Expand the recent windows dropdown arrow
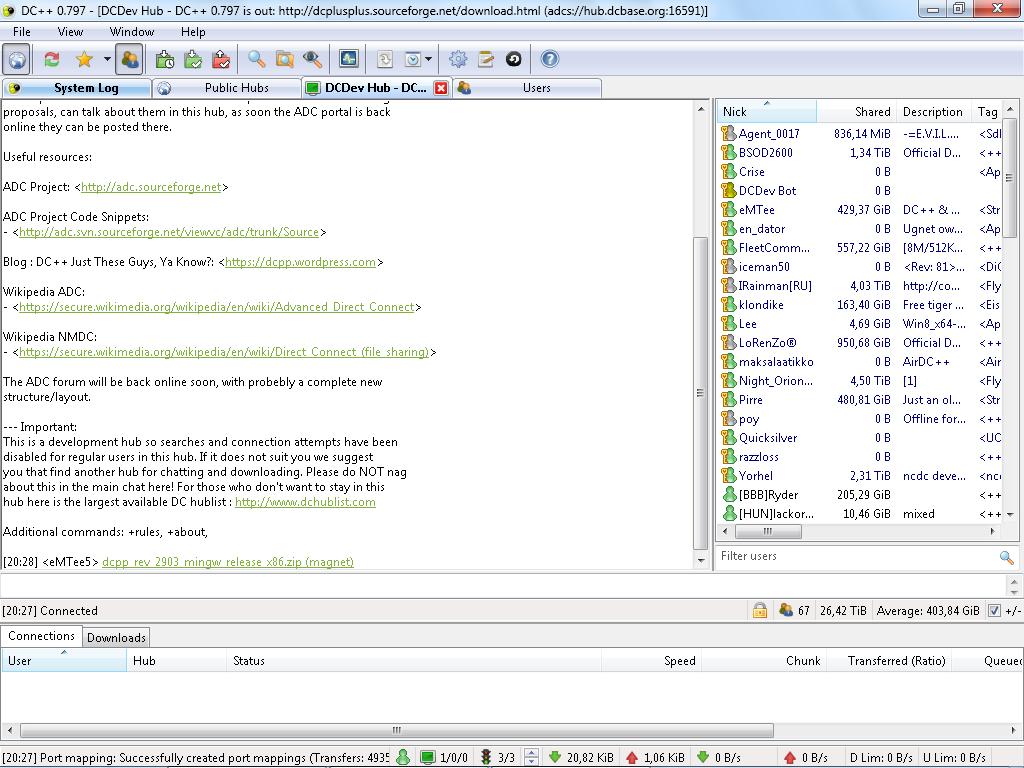Viewport: 1024px width, 768px height. [428, 59]
